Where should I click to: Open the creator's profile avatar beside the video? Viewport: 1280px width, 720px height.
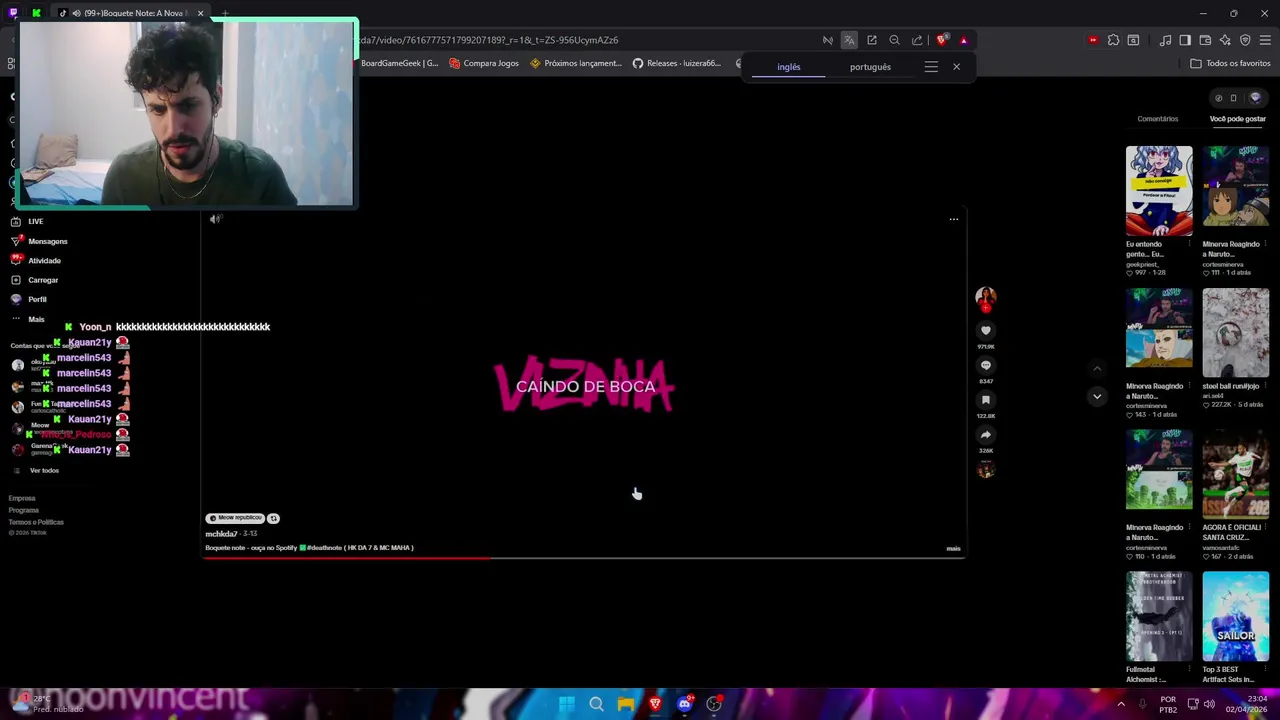(x=985, y=297)
